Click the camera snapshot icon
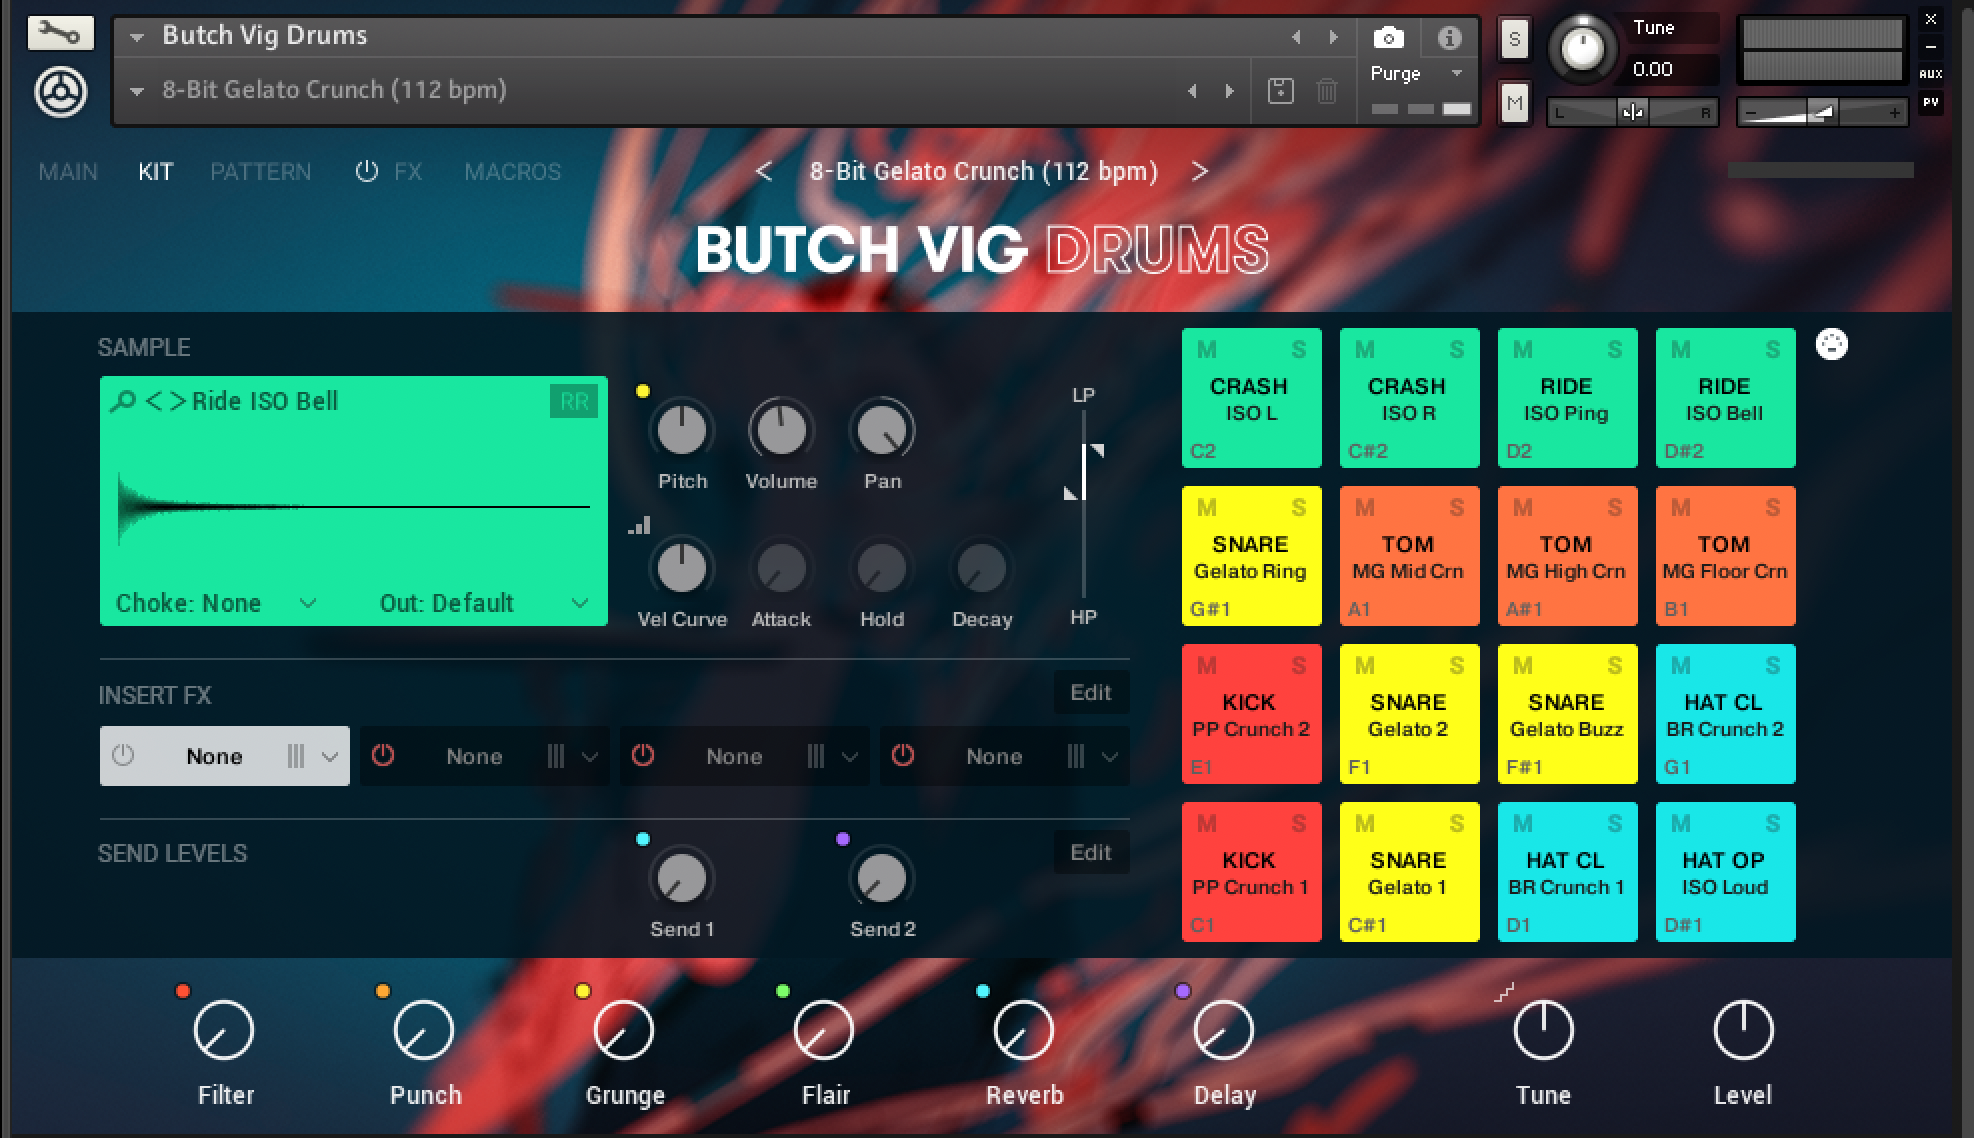This screenshot has height=1138, width=1974. [1388, 38]
